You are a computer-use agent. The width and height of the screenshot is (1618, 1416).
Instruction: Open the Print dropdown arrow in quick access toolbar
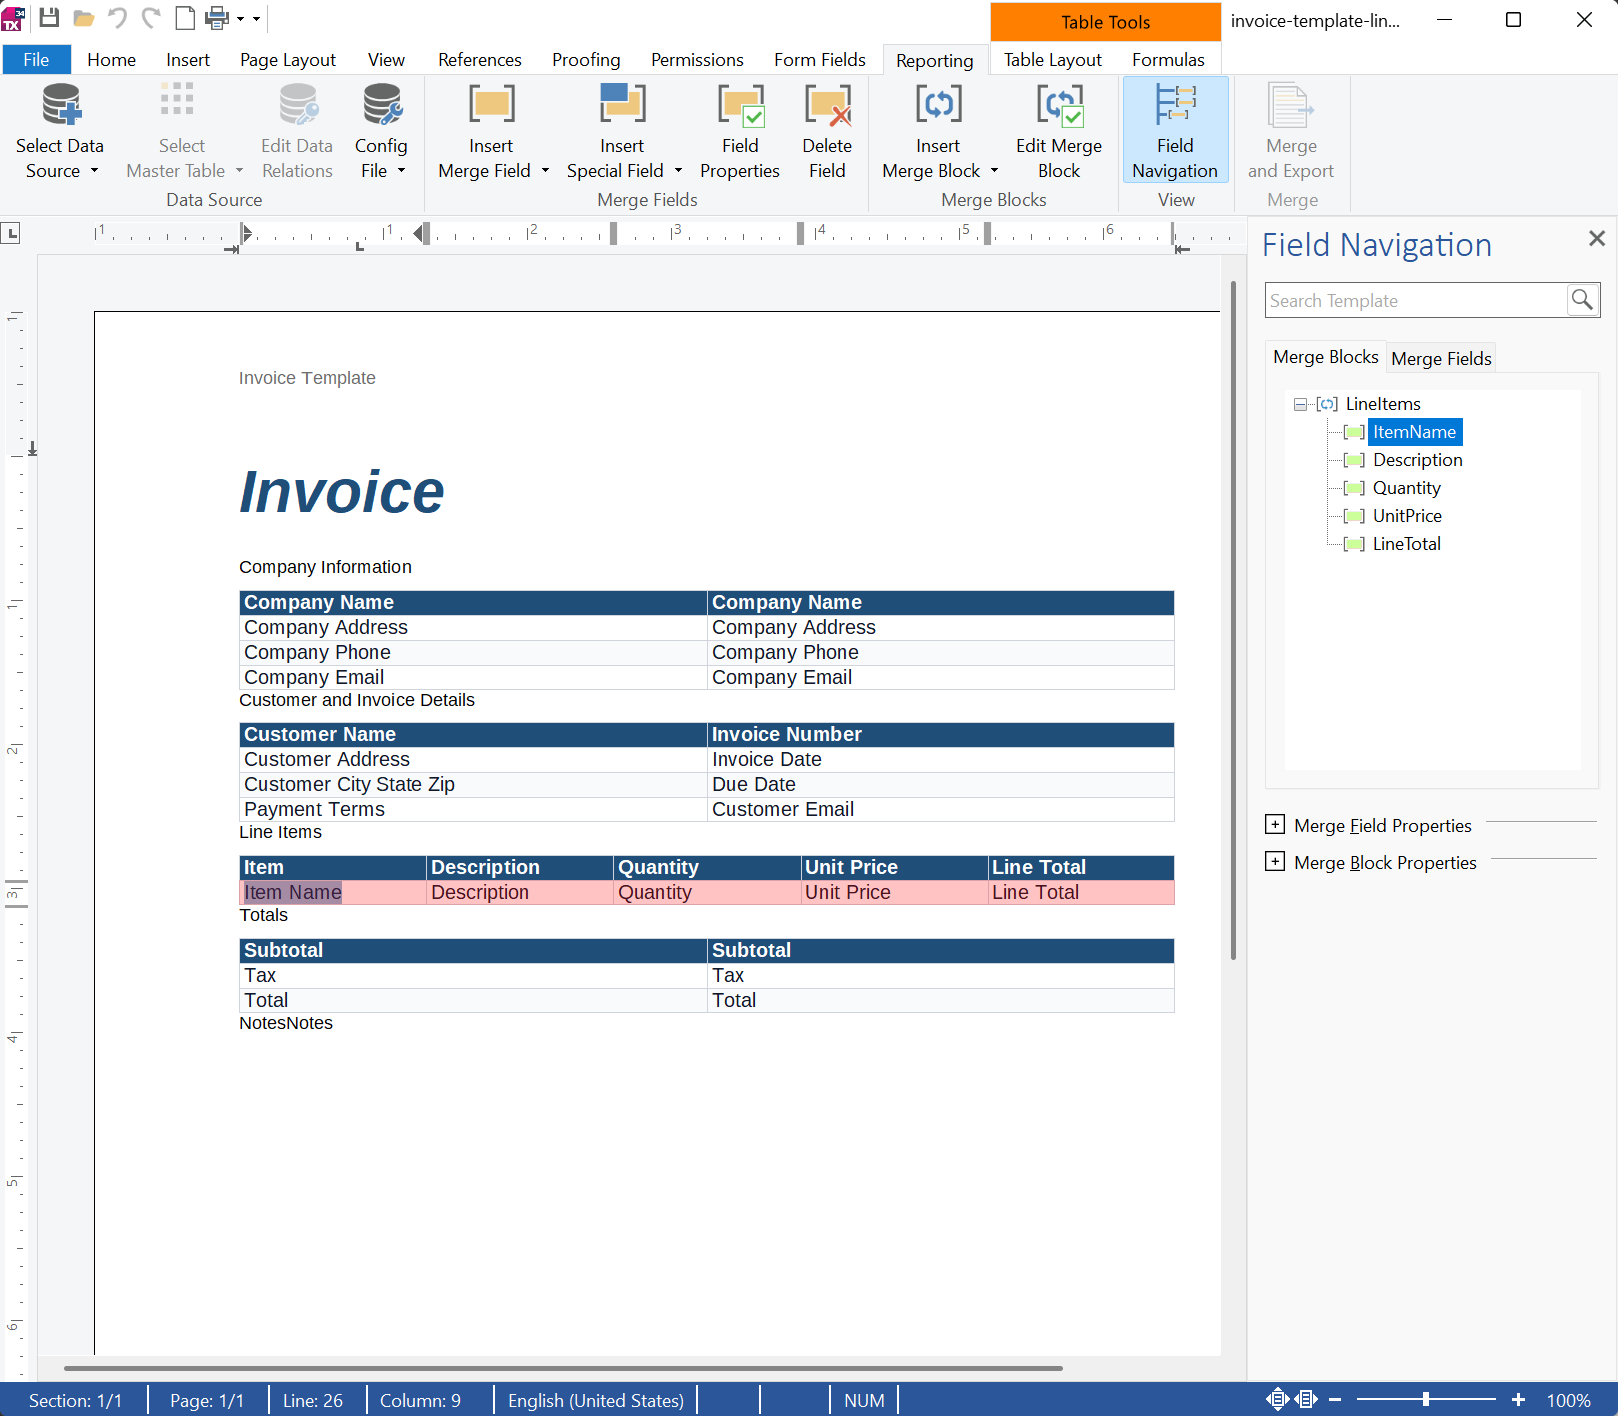coord(240,18)
